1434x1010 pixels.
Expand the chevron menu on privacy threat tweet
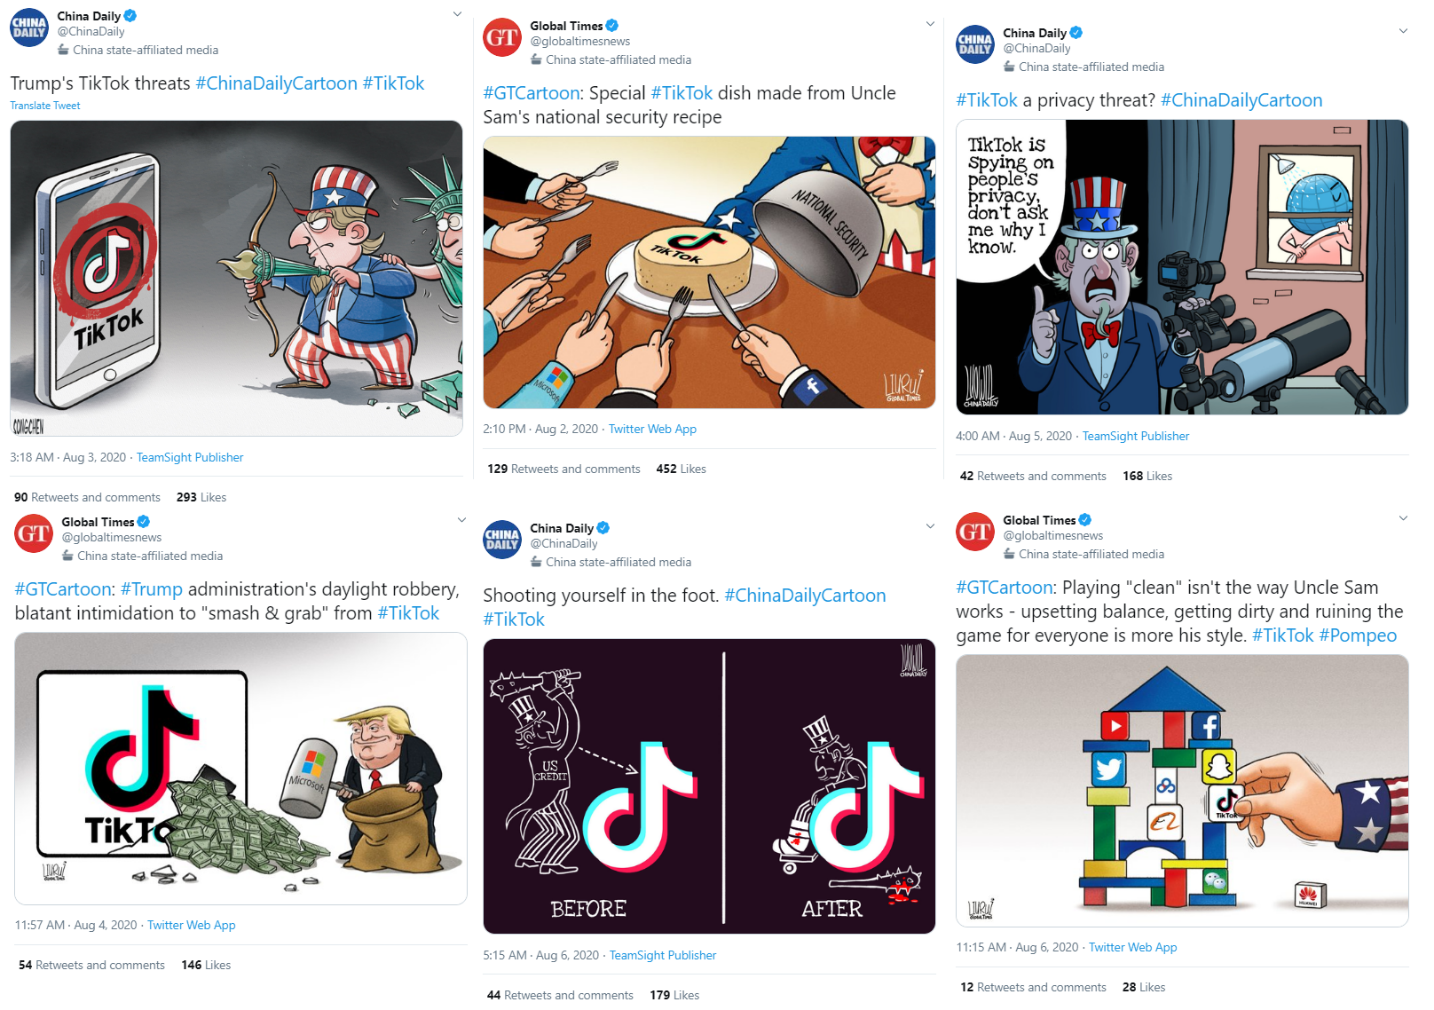[1403, 31]
